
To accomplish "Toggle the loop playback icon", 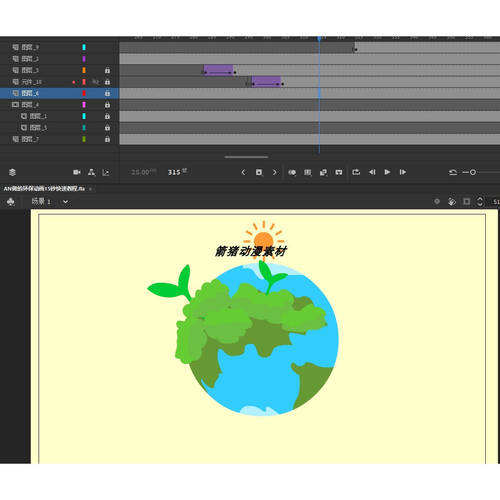I will (356, 172).
